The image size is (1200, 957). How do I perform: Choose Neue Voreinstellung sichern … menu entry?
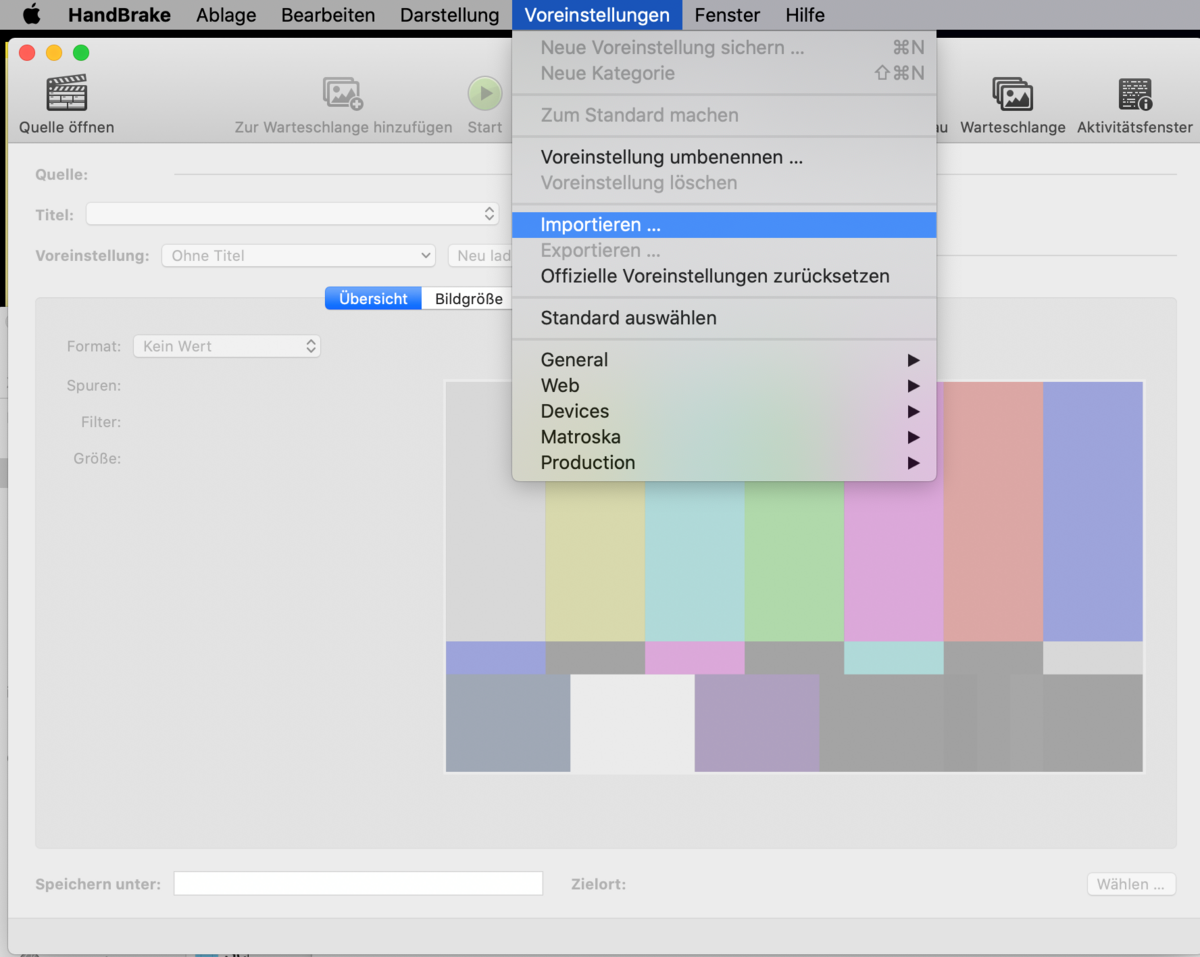(724, 47)
